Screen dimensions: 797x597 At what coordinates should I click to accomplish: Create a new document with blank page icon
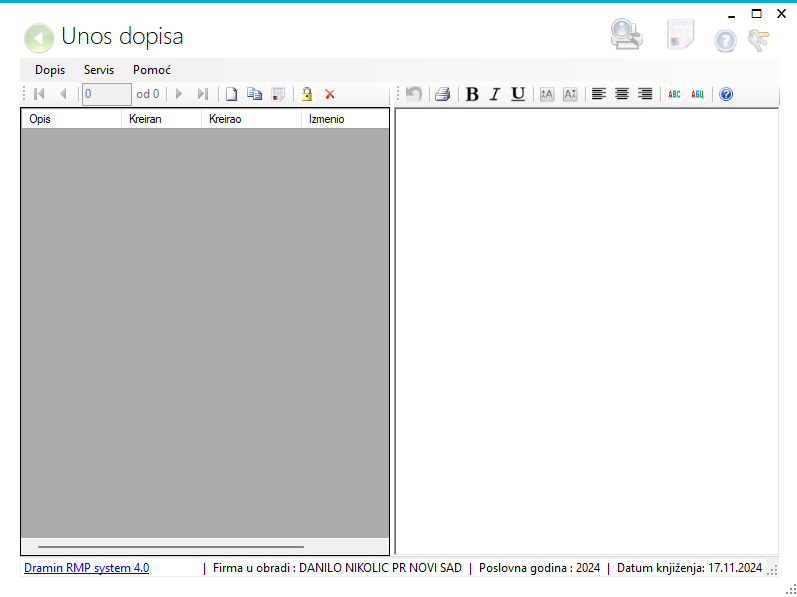pyautogui.click(x=231, y=94)
